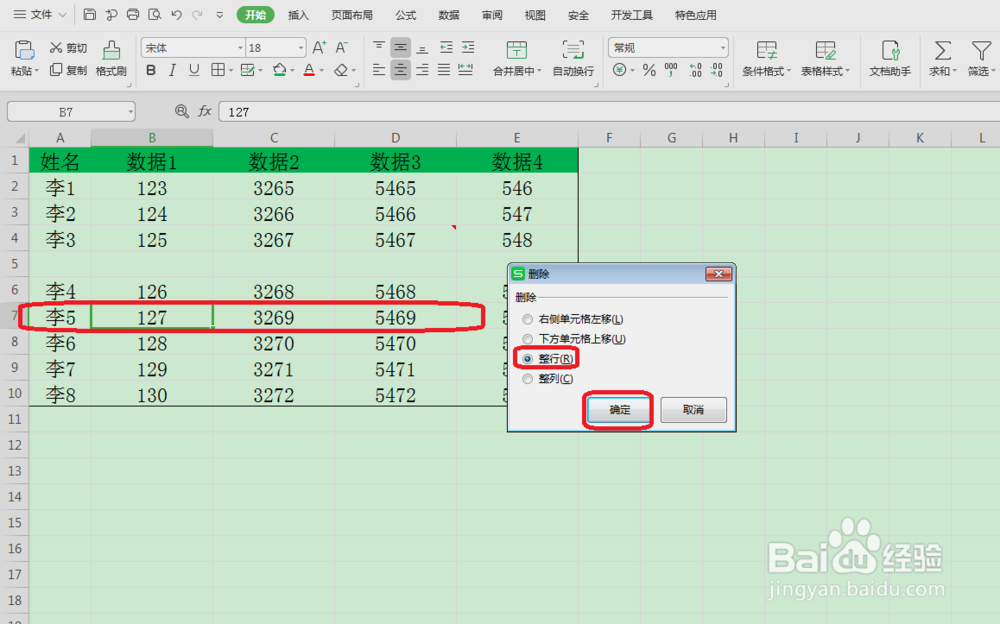Viewport: 1000px width, 624px height.
Task: Toggle Bold formatting
Action: click(x=151, y=70)
